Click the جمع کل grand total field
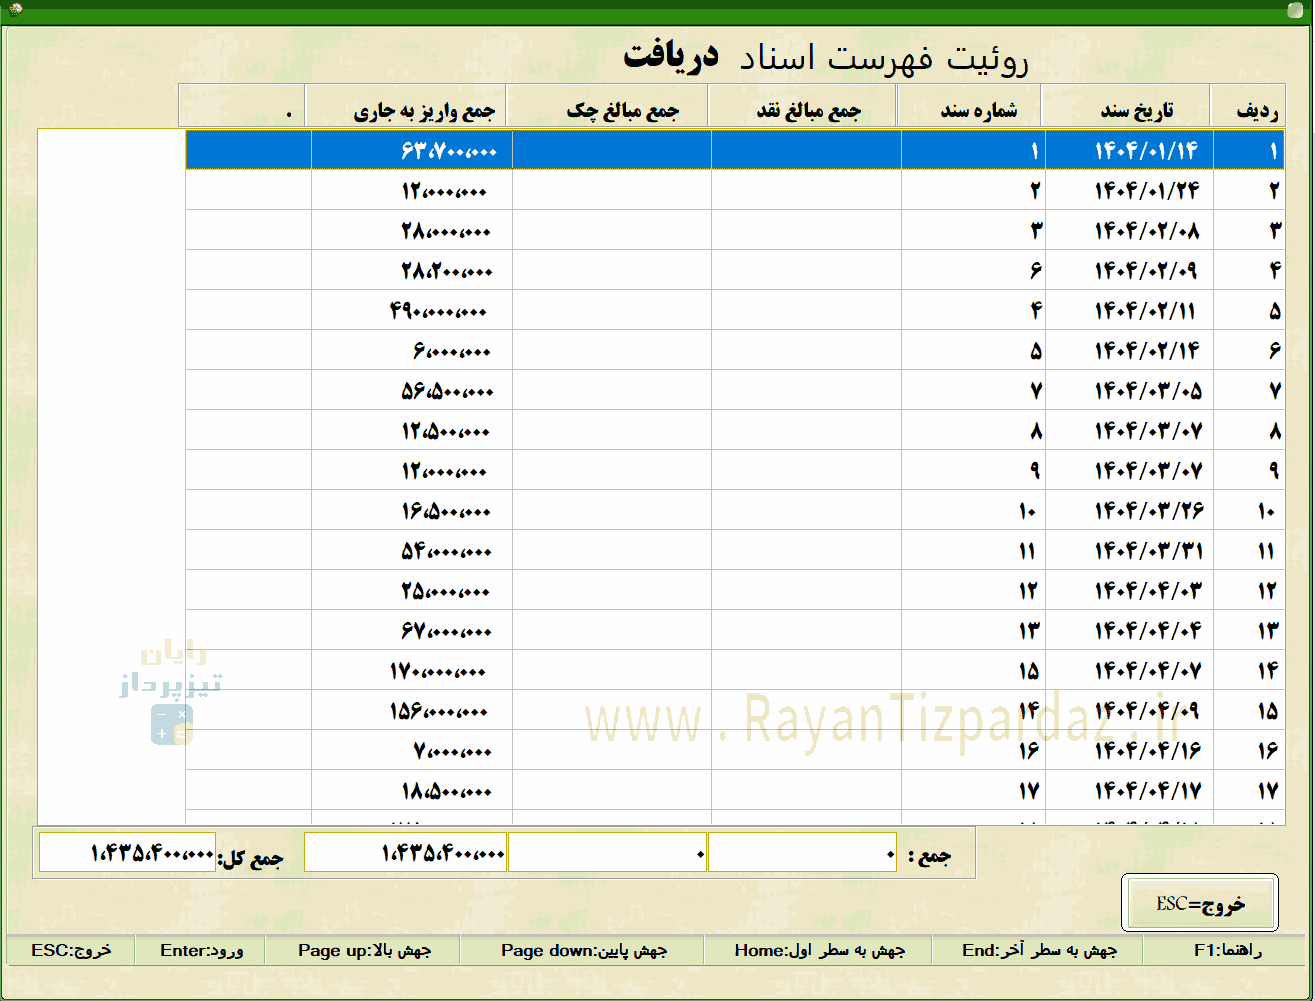The height and width of the screenshot is (1001, 1315). [127, 853]
